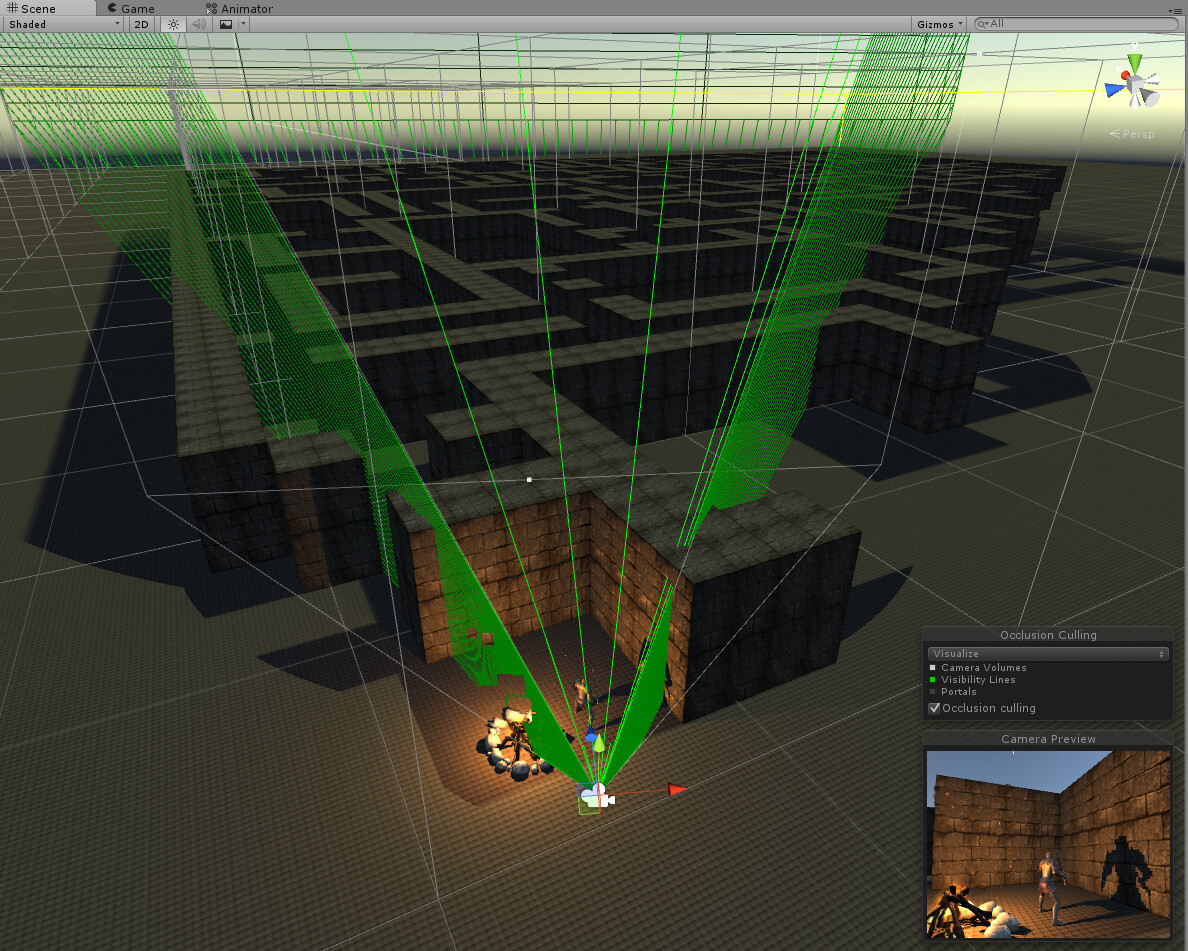Enable 2D view mode
This screenshot has height=951, width=1188.
tap(141, 24)
